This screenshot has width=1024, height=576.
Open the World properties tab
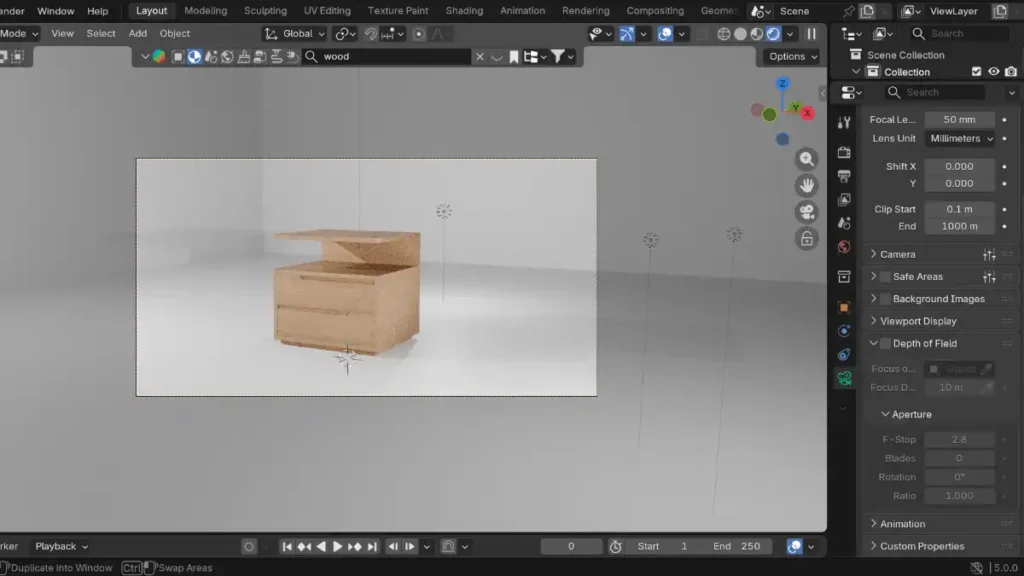click(x=844, y=247)
